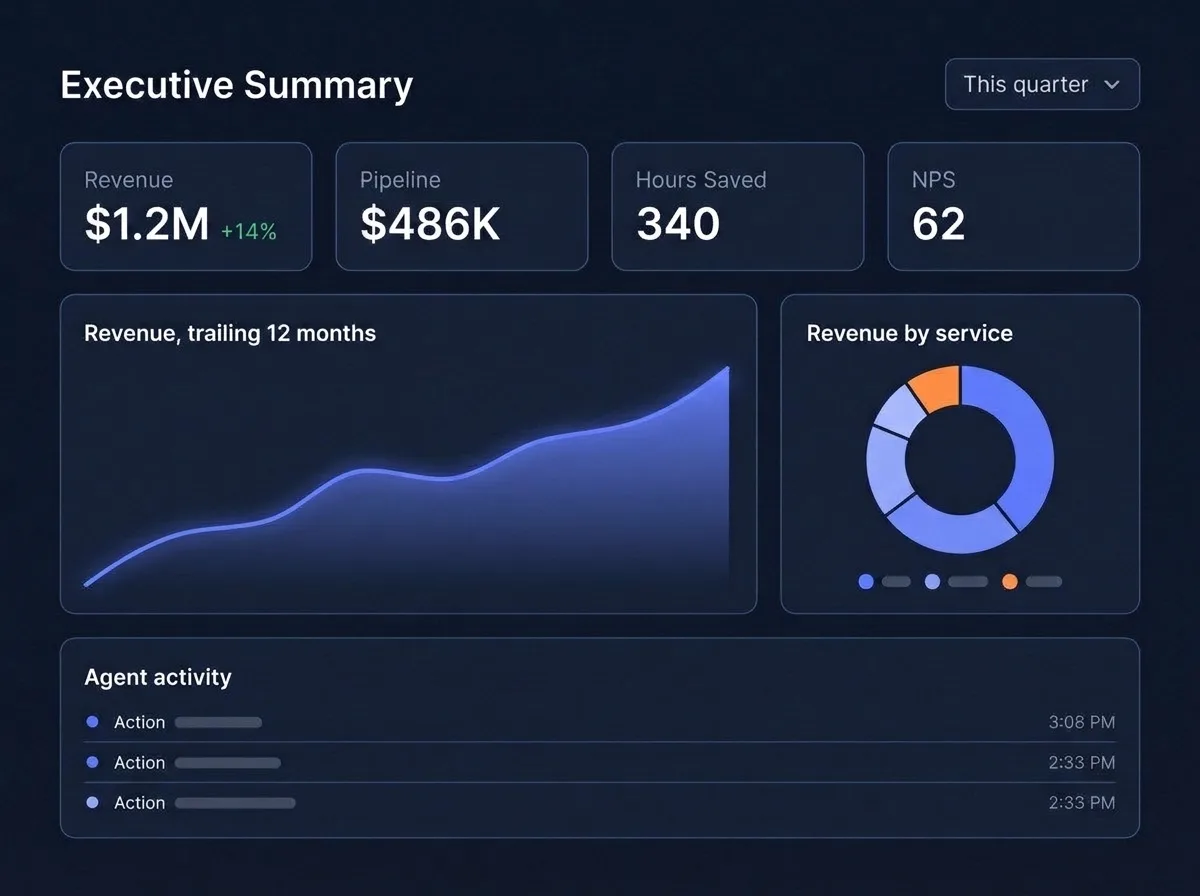Image resolution: width=1200 pixels, height=896 pixels.
Task: Open the This quarter dropdown
Action: tap(1042, 84)
